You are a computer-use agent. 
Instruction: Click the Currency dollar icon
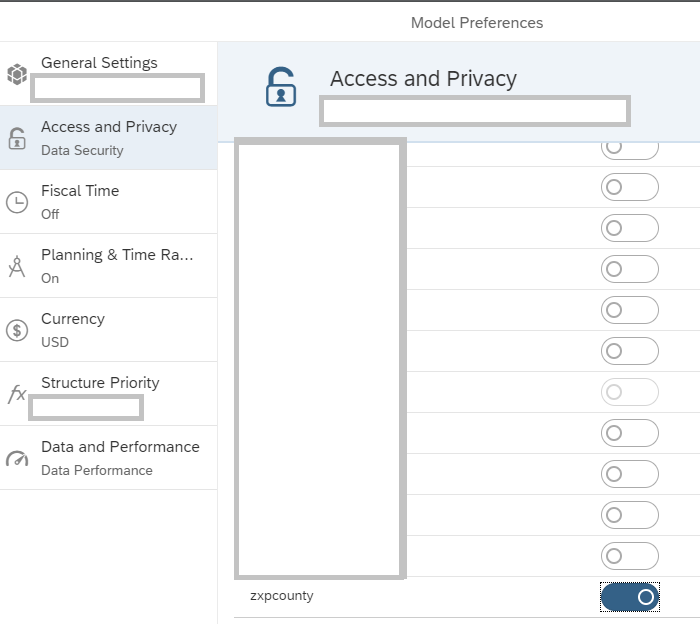point(17,330)
